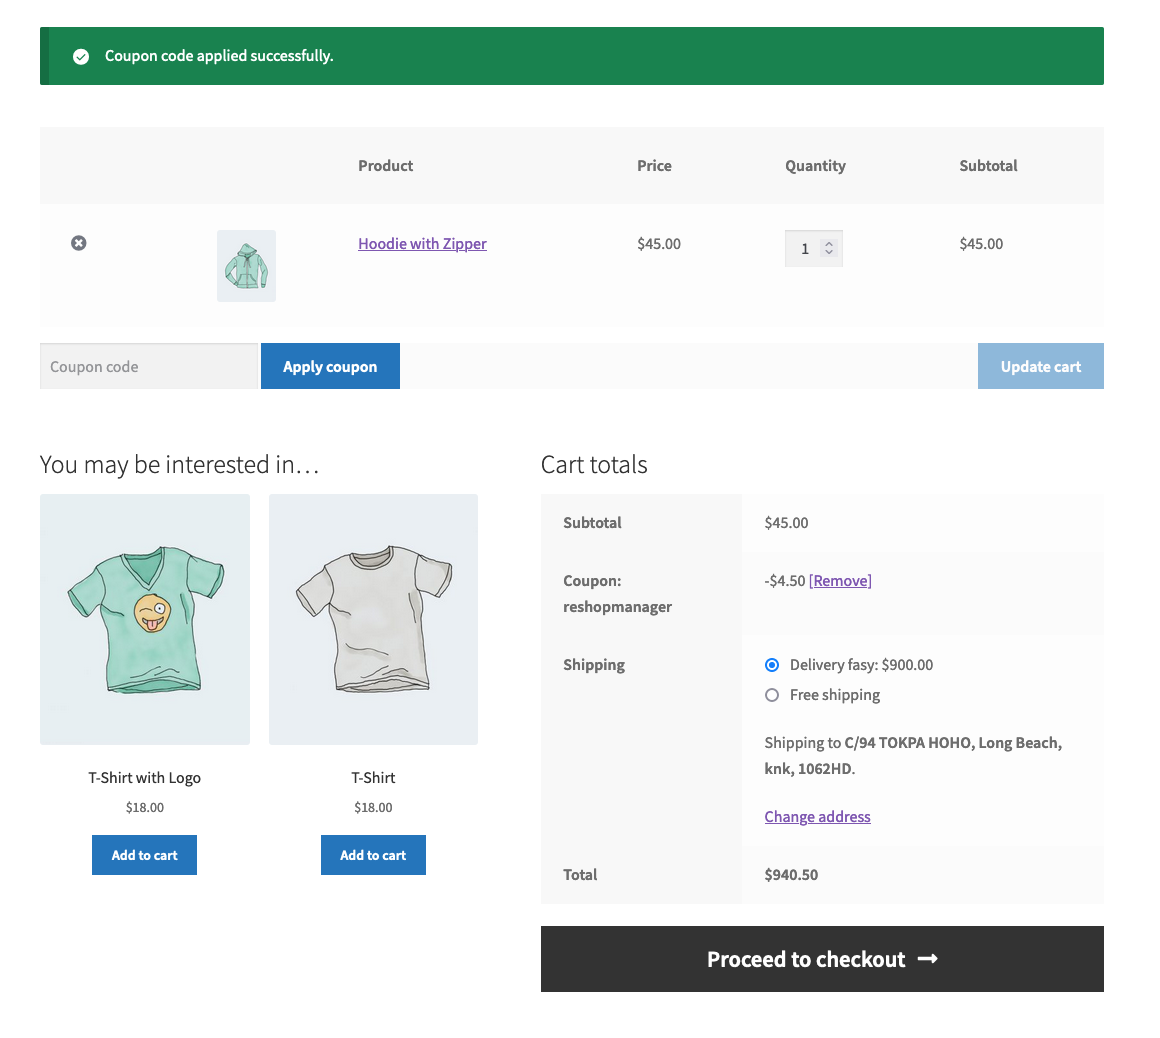Open the Hoodie with Zipper product link

422,244
